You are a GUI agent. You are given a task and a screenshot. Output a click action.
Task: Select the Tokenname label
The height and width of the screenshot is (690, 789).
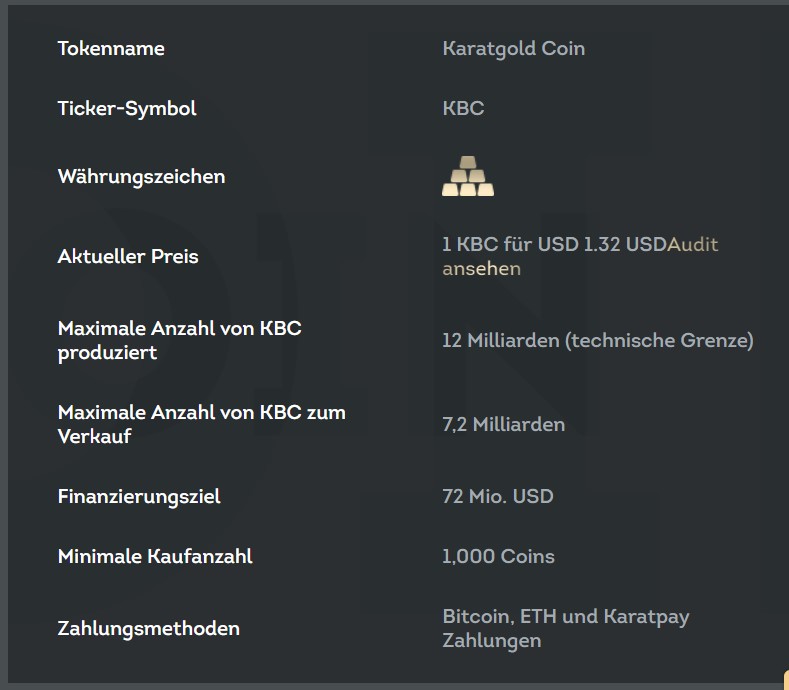coord(111,49)
